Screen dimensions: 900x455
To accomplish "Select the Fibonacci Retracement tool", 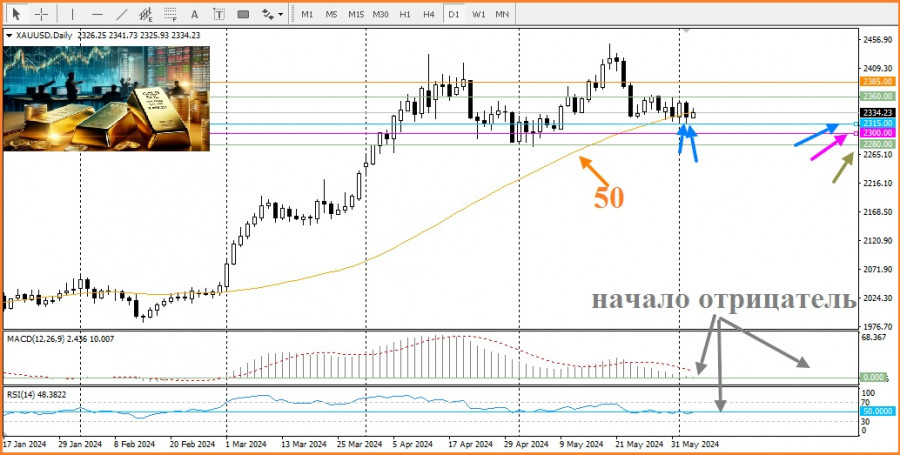I will coord(170,14).
